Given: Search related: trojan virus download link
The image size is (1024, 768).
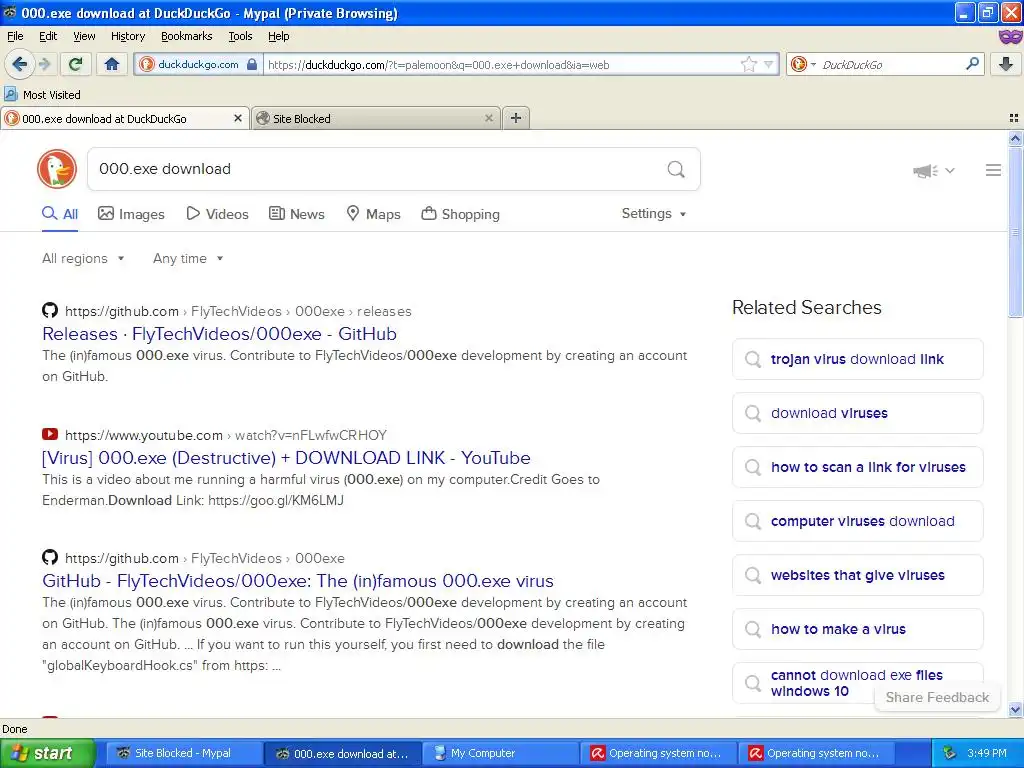Looking at the screenshot, I should (x=857, y=359).
